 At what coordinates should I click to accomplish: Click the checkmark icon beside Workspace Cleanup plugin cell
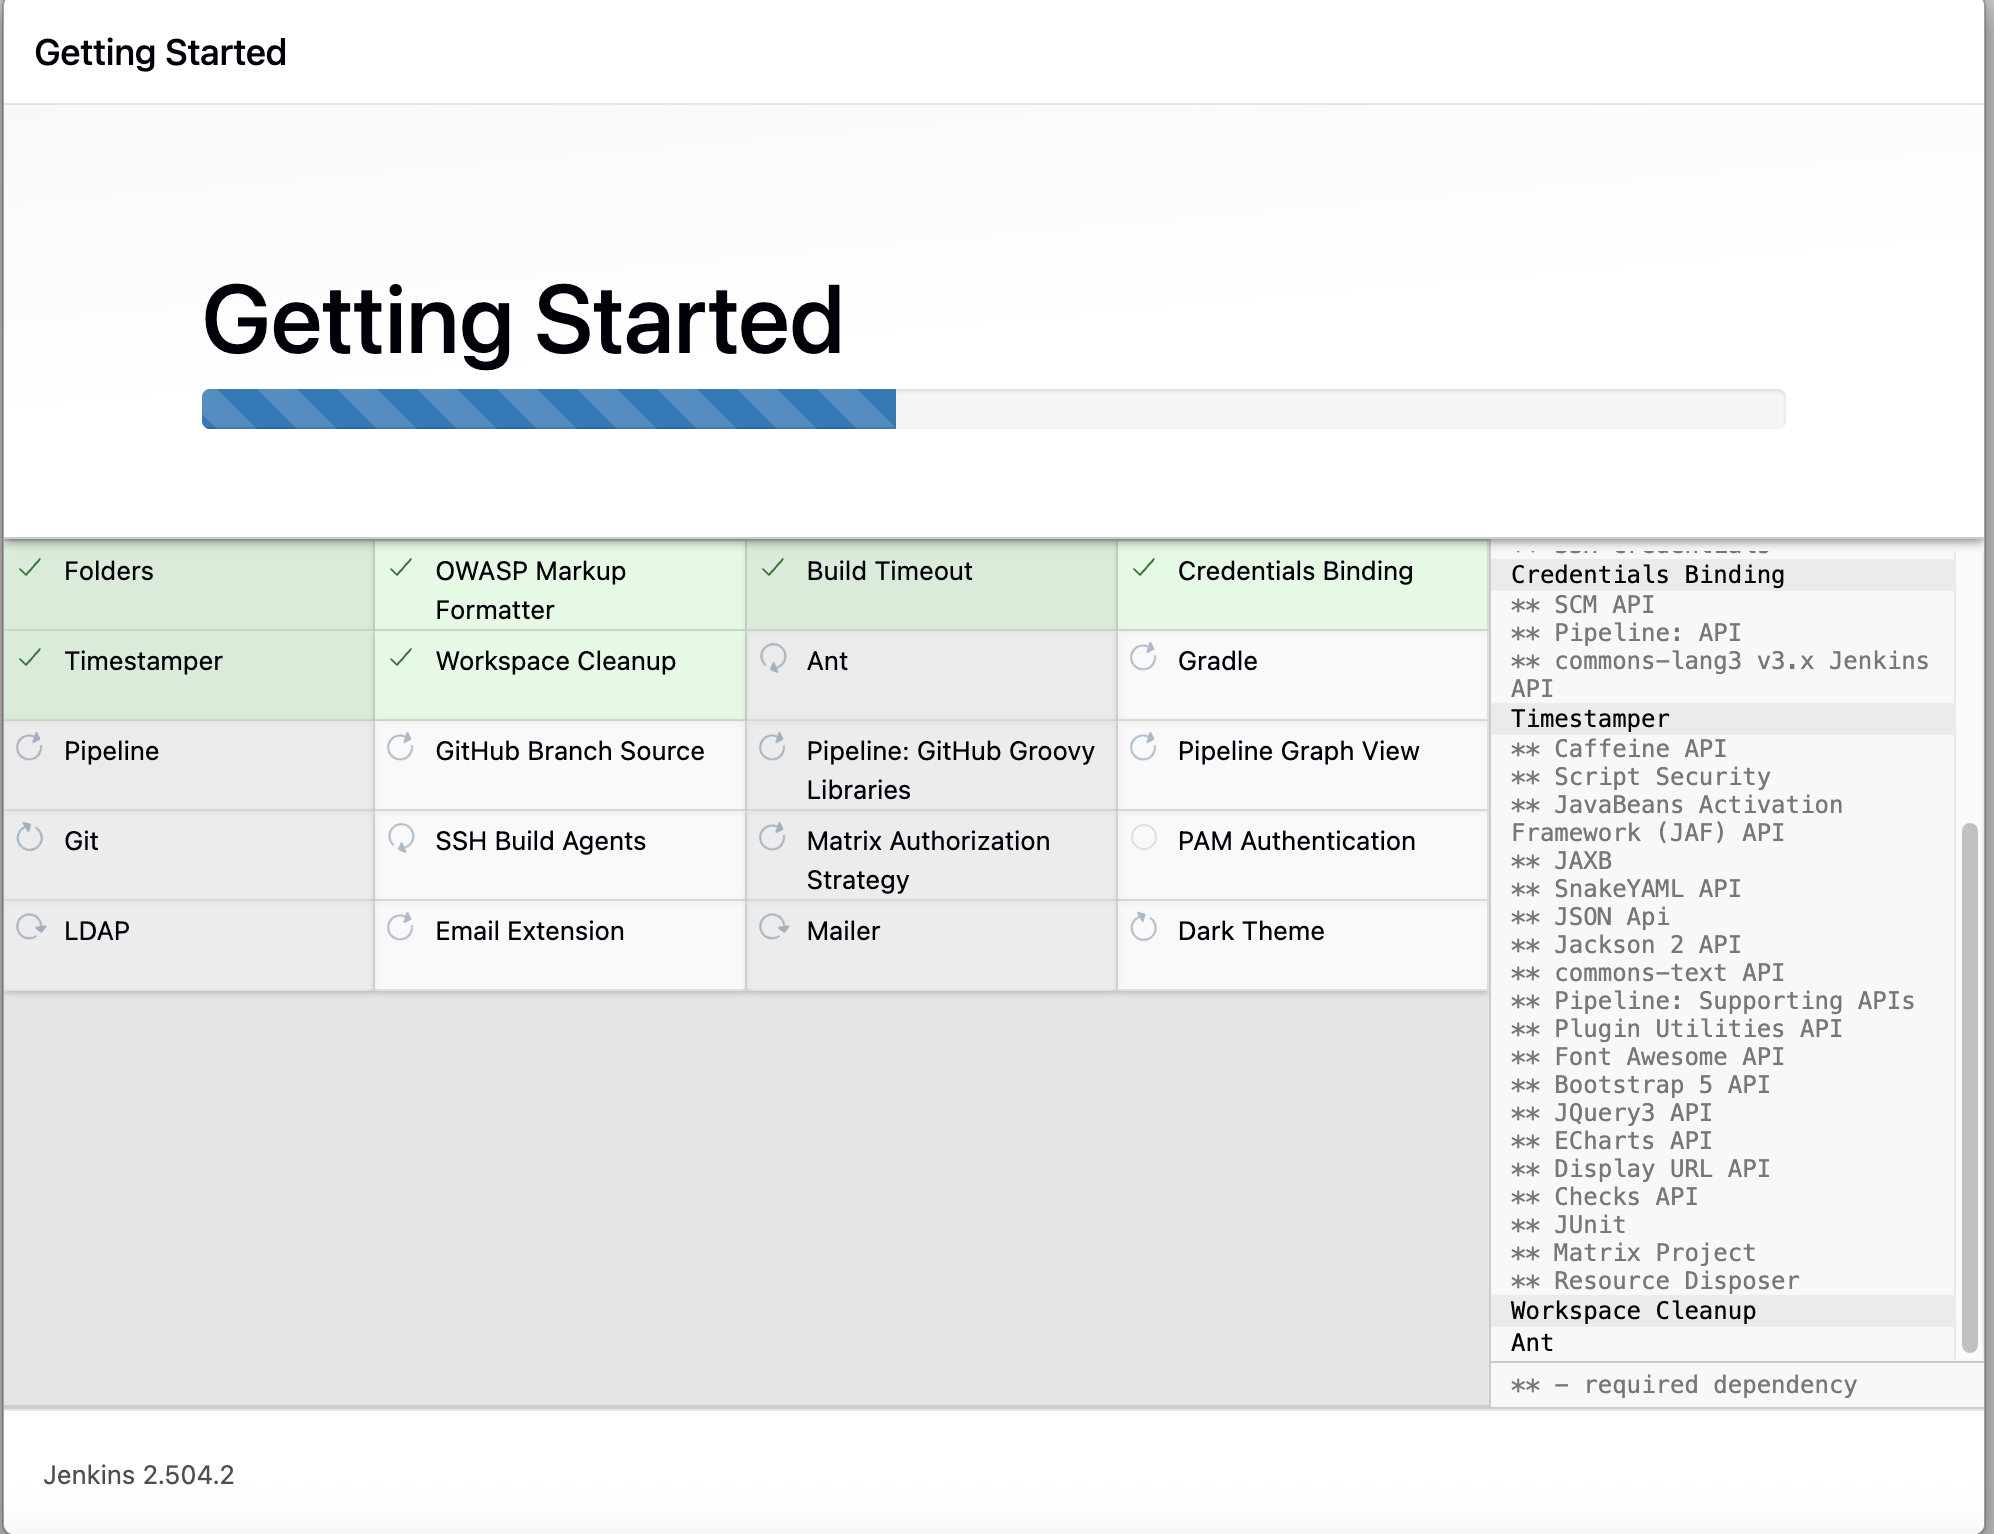pos(401,658)
